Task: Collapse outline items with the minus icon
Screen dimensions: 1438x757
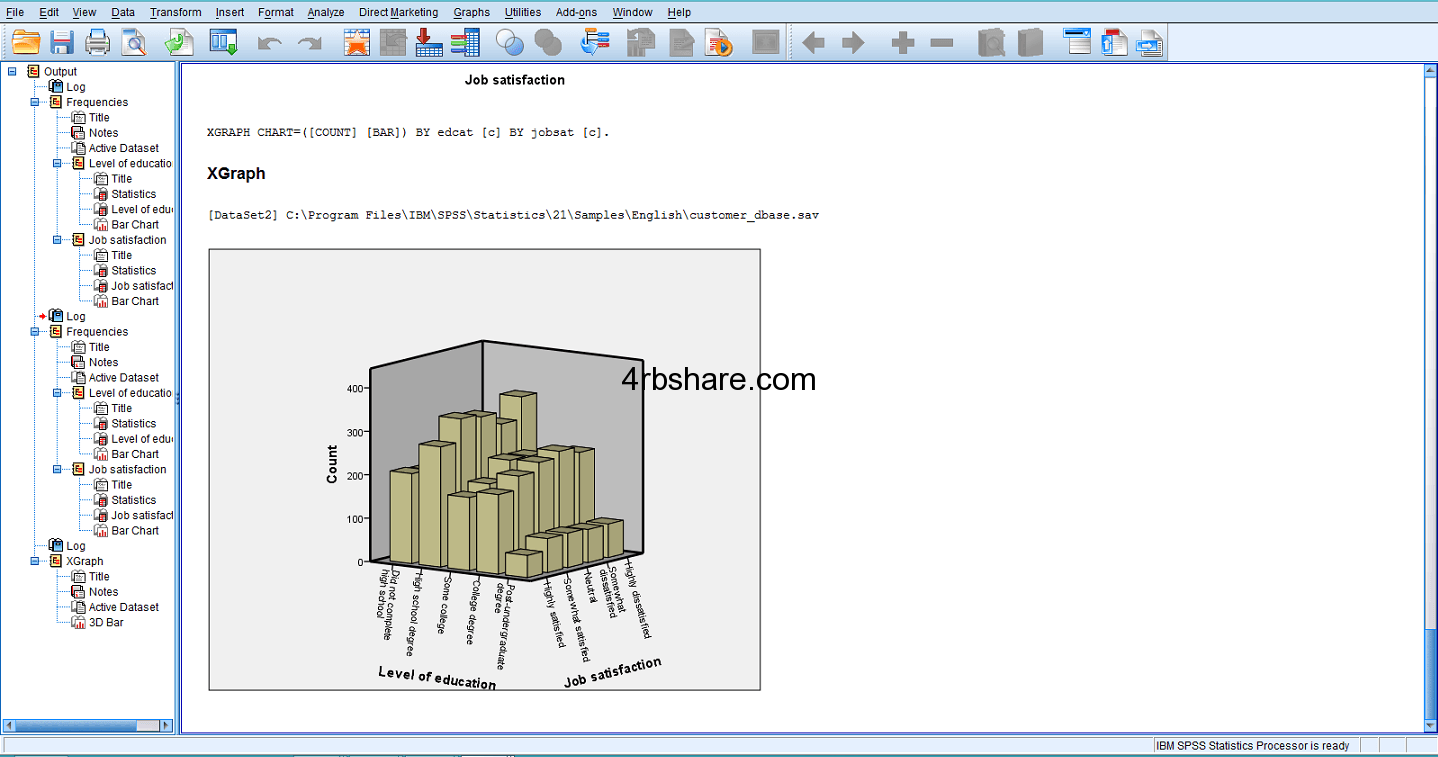Action: [x=942, y=43]
